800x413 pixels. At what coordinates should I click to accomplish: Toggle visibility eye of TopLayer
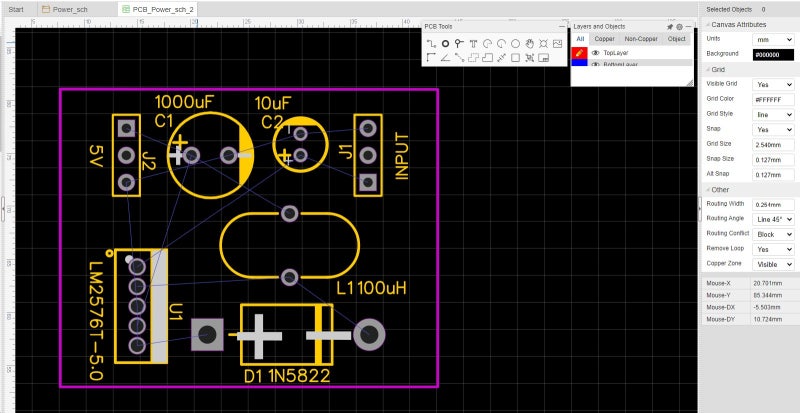[595, 53]
